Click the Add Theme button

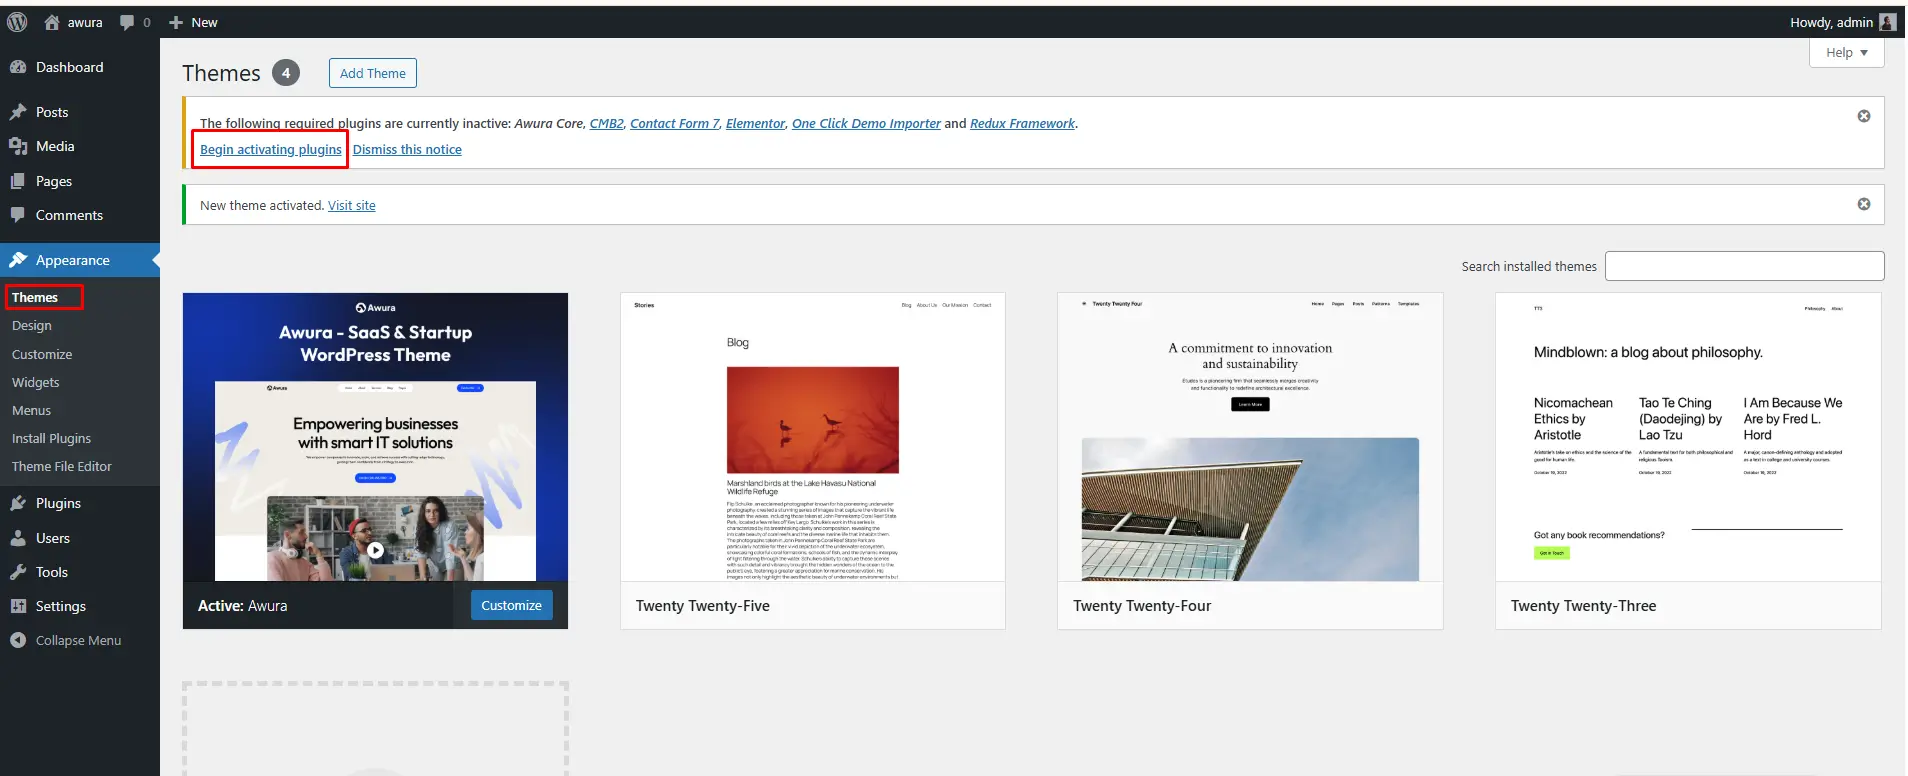tap(373, 73)
